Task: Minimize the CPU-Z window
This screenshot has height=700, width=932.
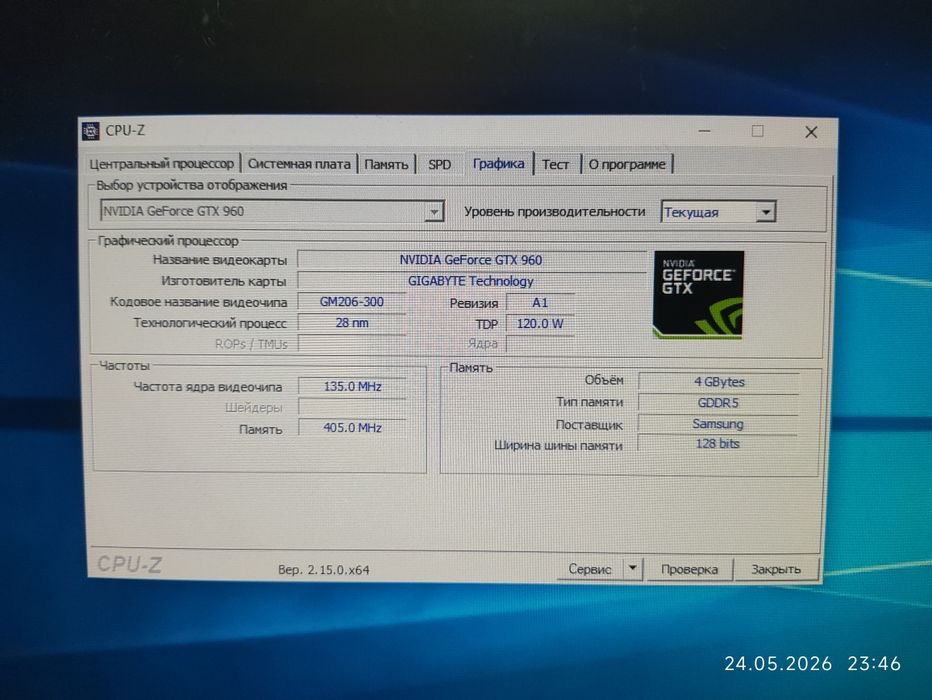Action: [704, 131]
